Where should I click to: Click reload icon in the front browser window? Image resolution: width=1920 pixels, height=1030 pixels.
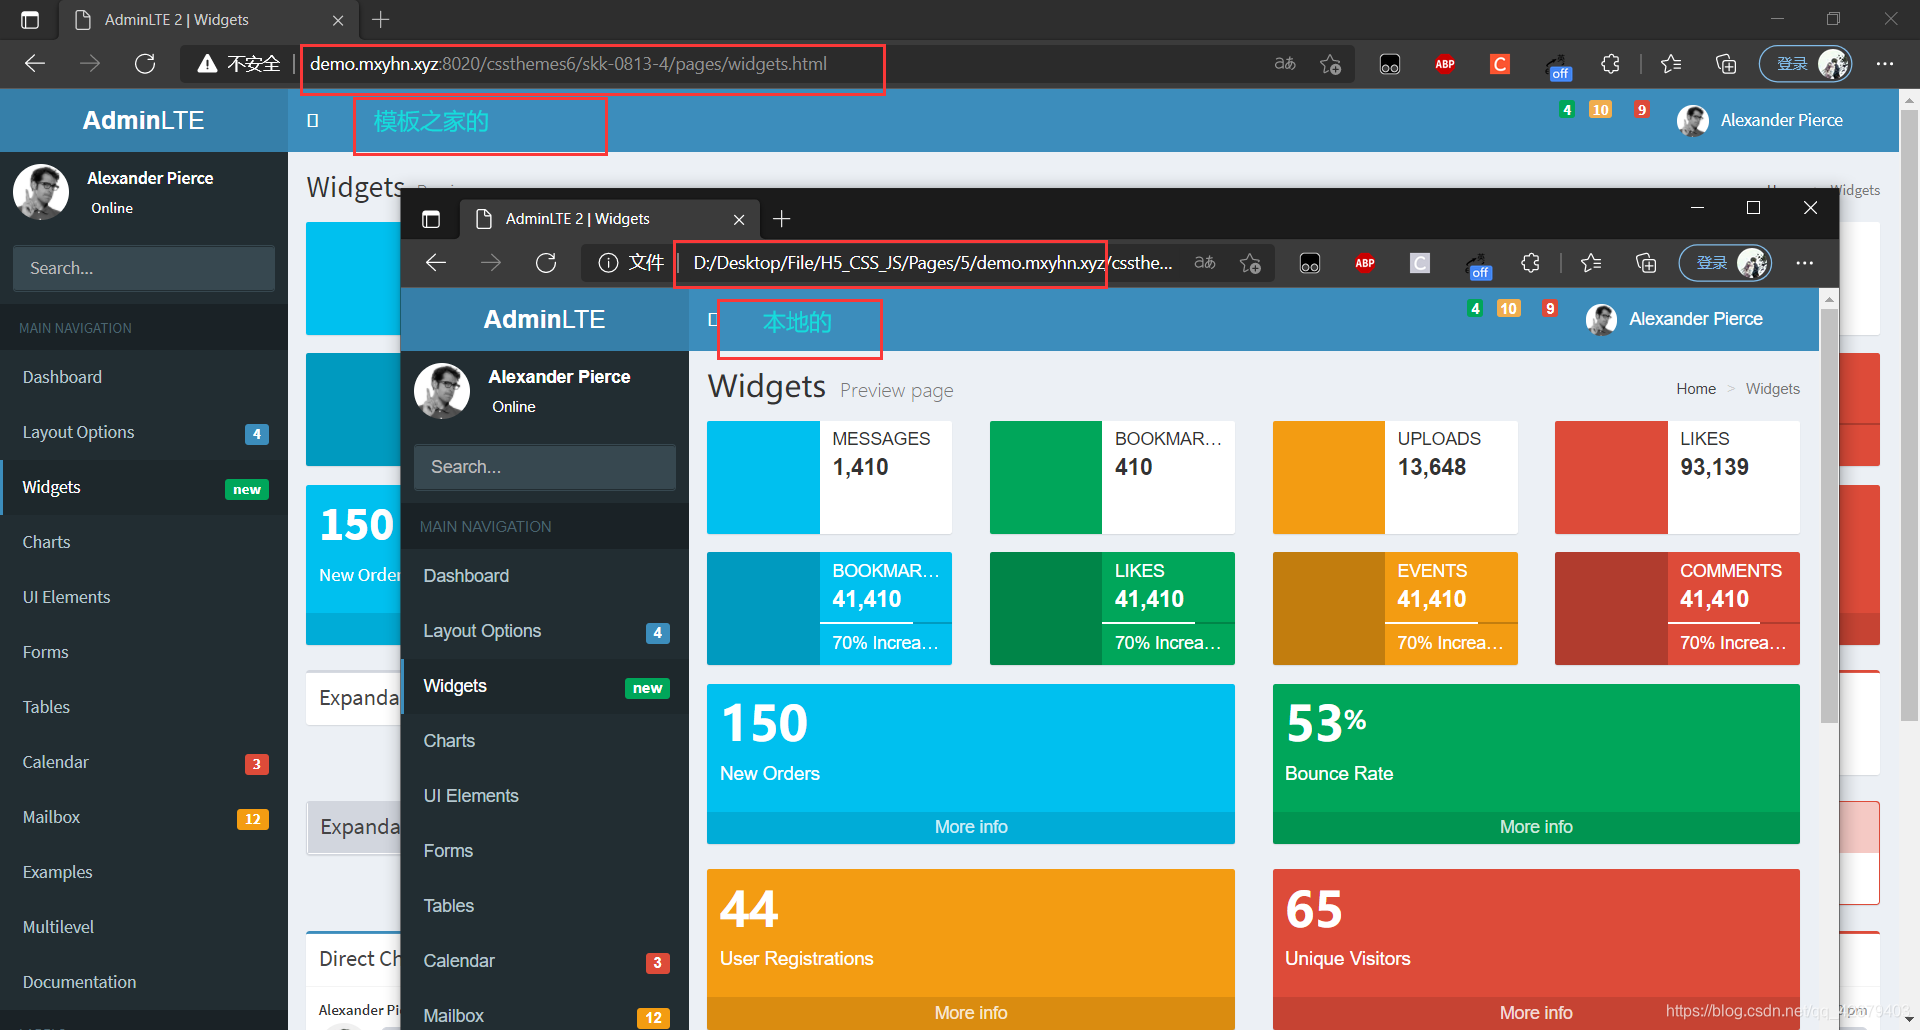pyautogui.click(x=546, y=263)
